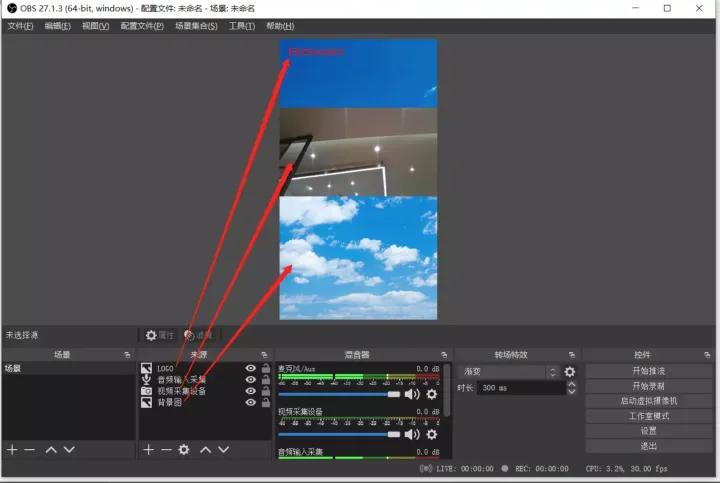The height and width of the screenshot is (483, 720).
Task: Click the 麦克风/Aux volume slider
Action: tap(338, 394)
